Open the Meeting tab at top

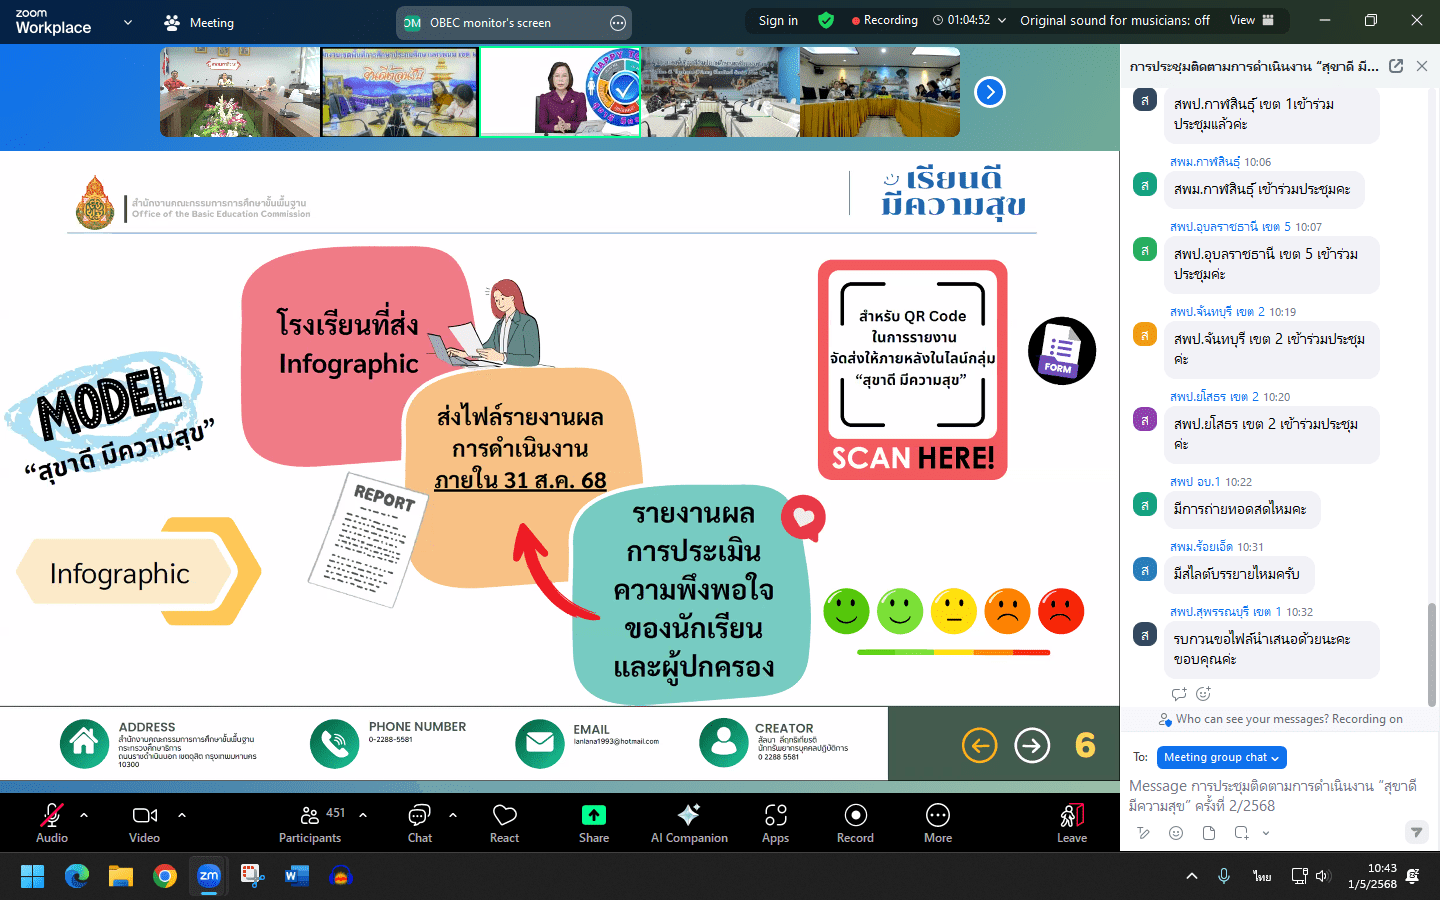pyautogui.click(x=199, y=22)
